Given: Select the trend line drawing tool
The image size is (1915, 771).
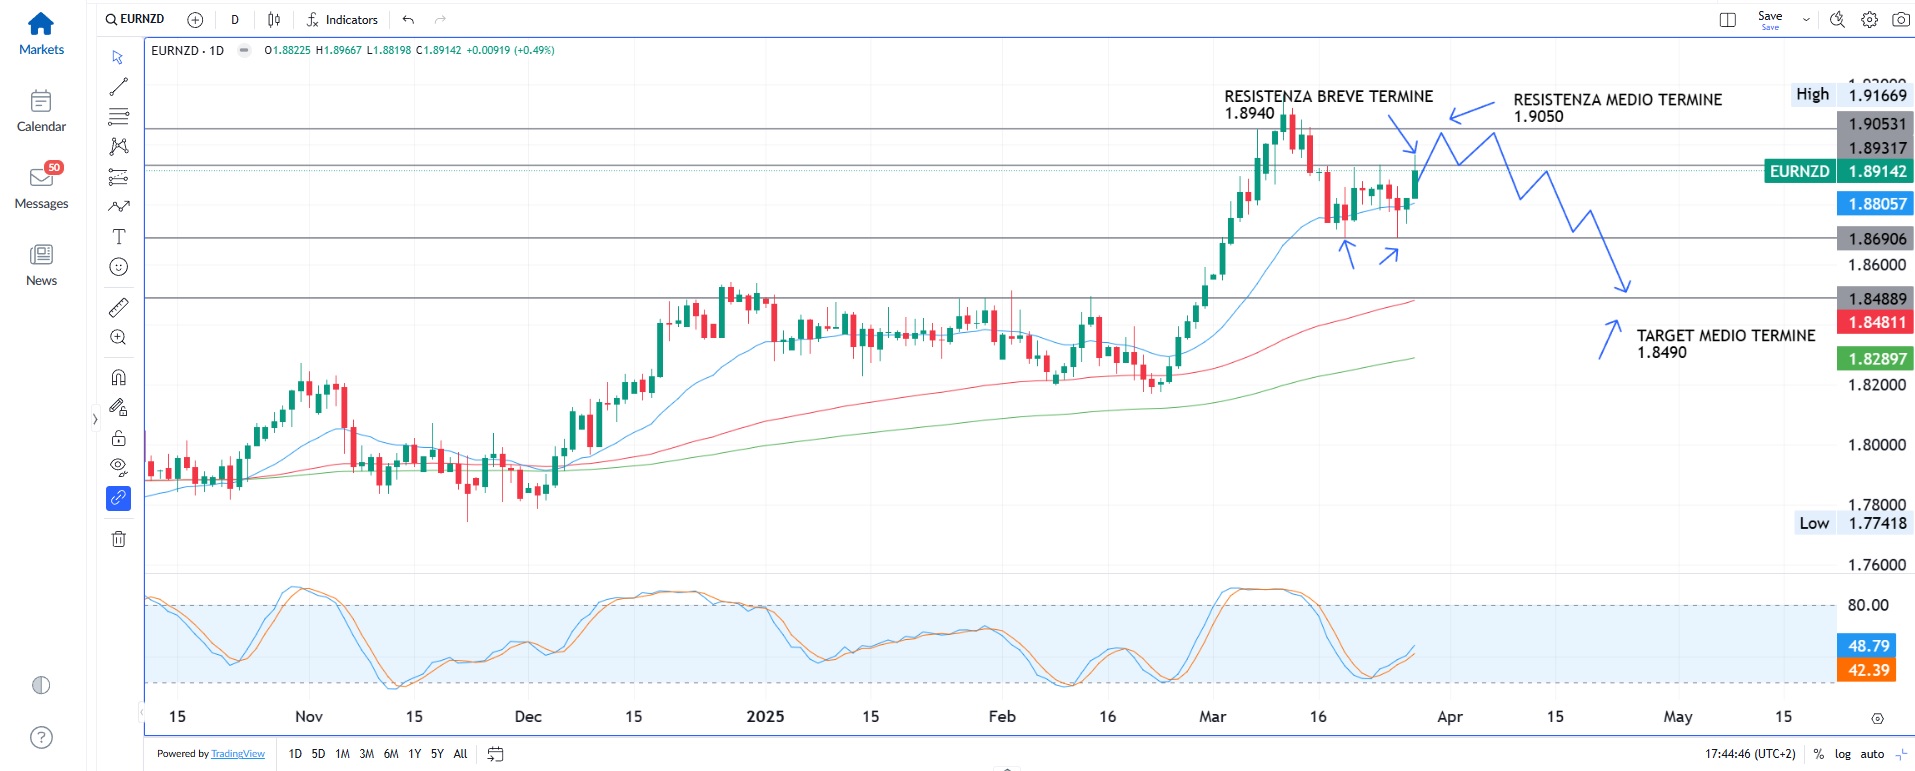Looking at the screenshot, I should coord(118,87).
